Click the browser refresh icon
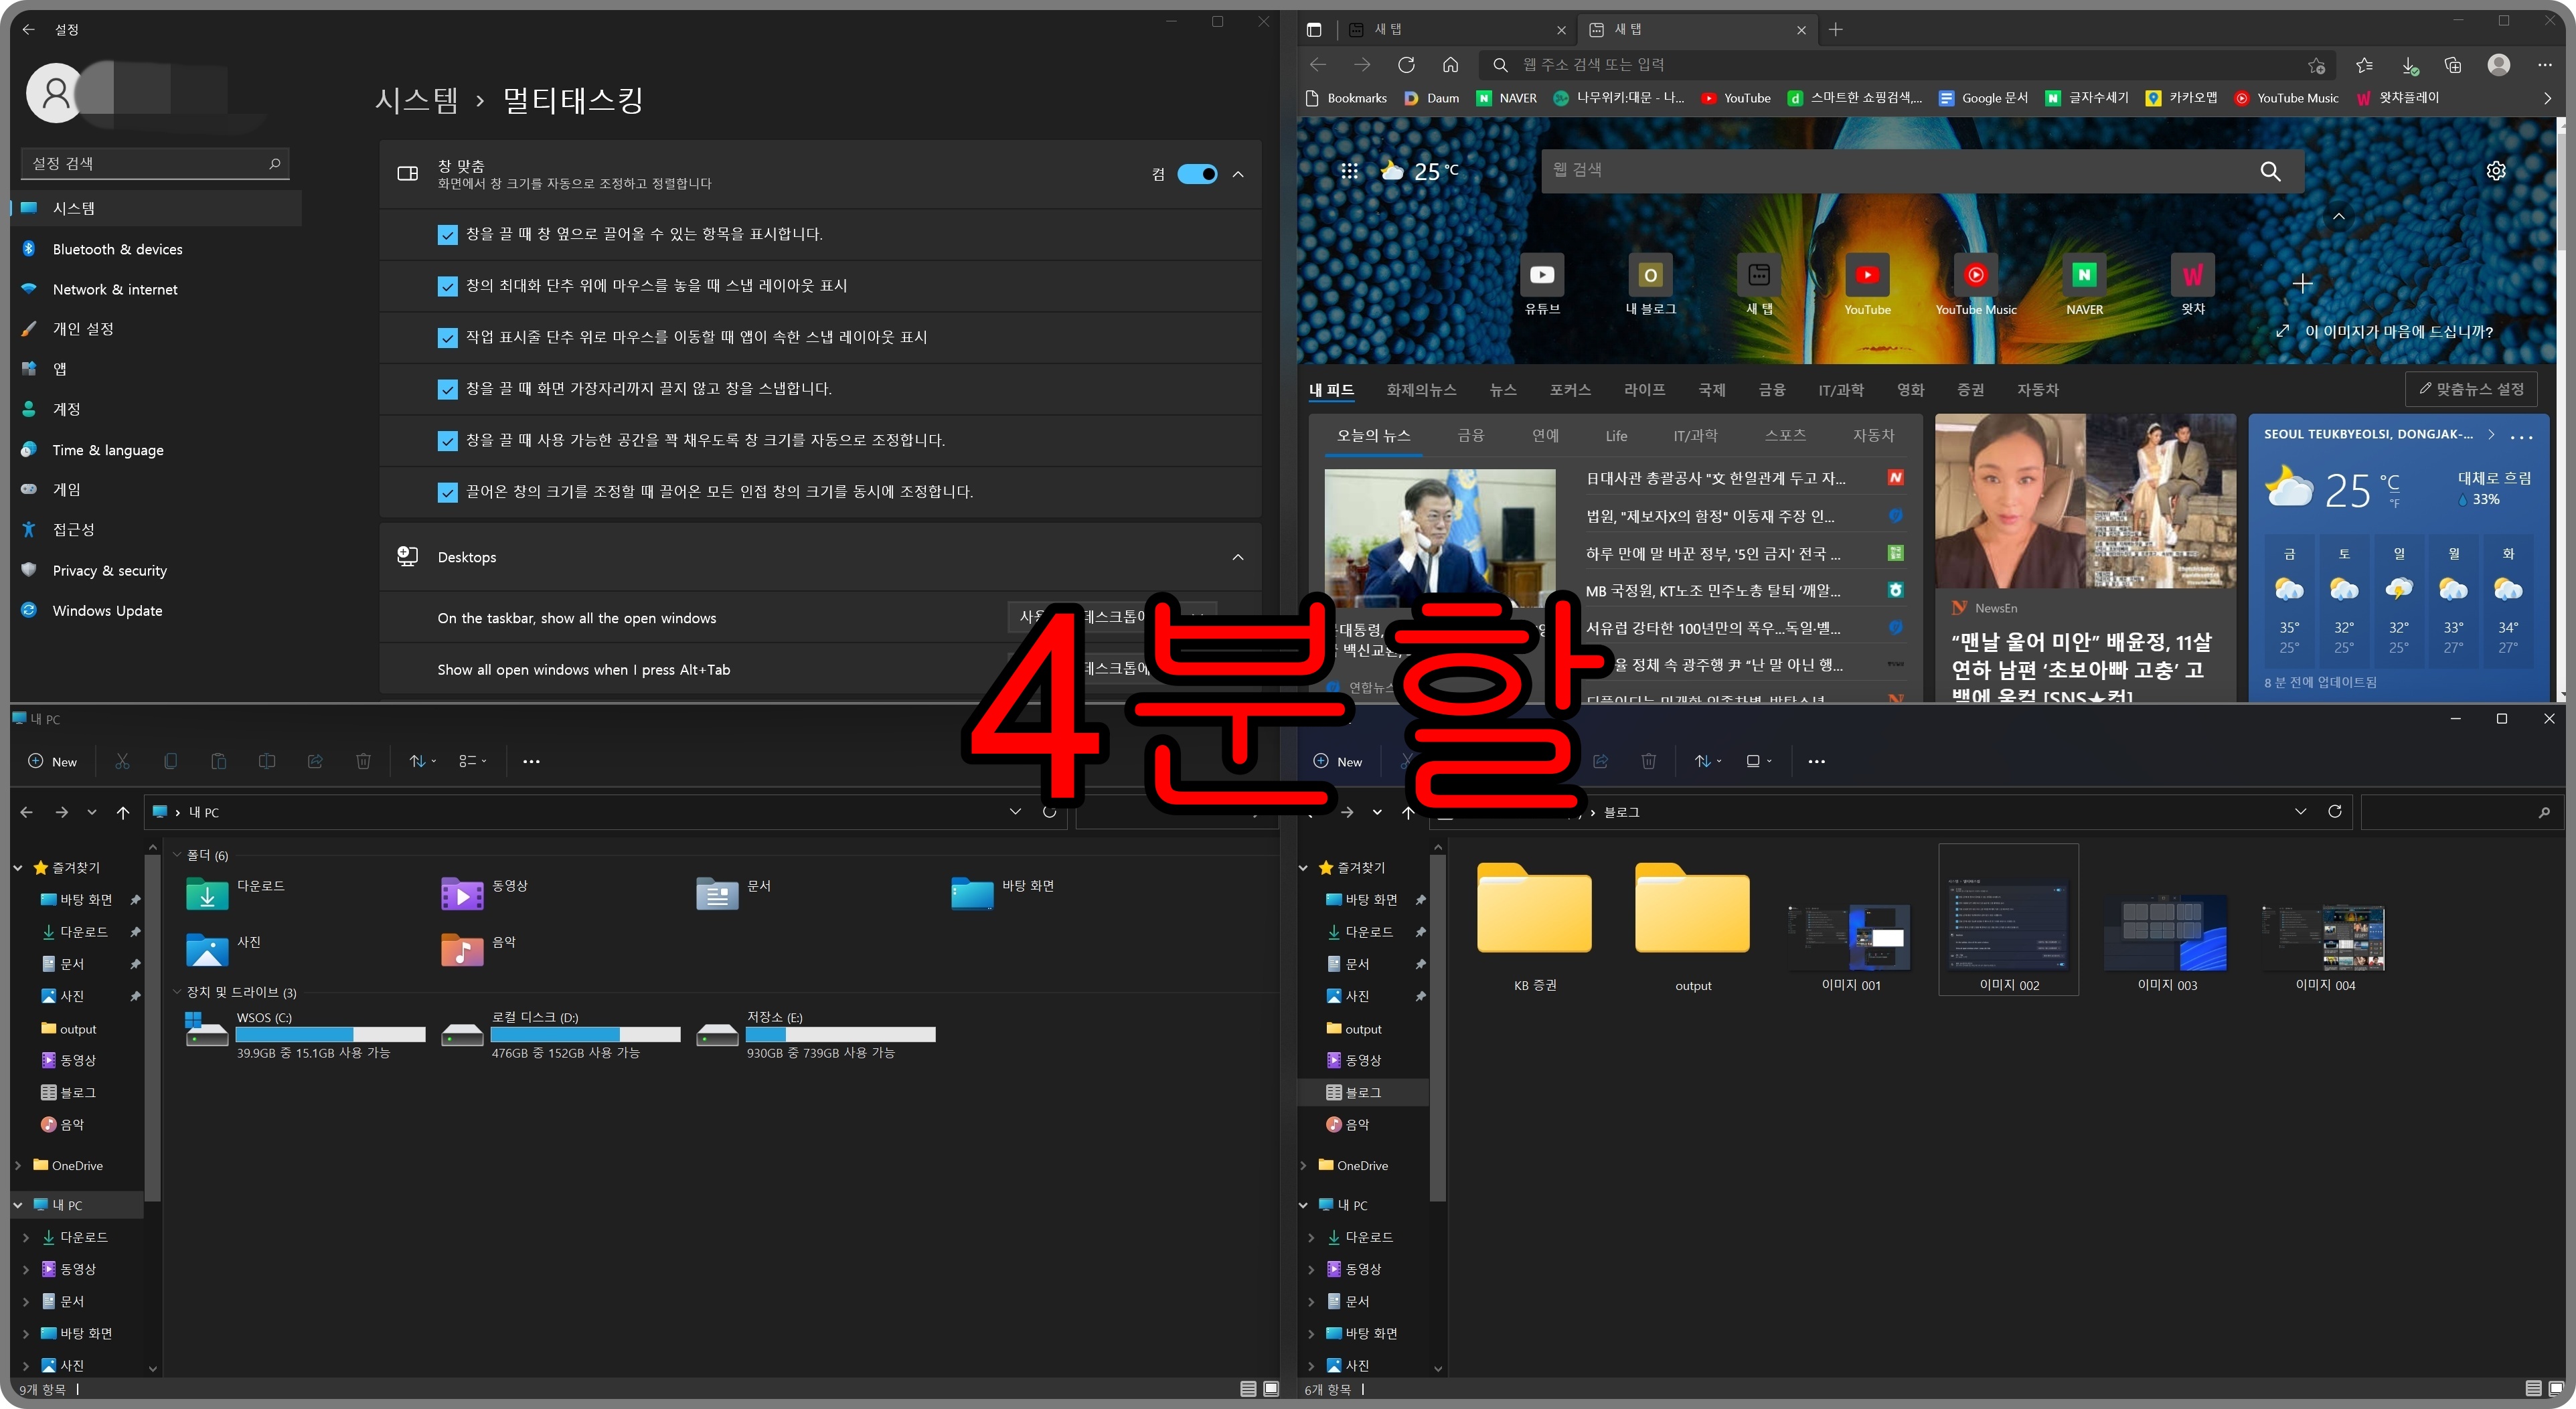This screenshot has width=2576, height=1409. pos(1406,65)
